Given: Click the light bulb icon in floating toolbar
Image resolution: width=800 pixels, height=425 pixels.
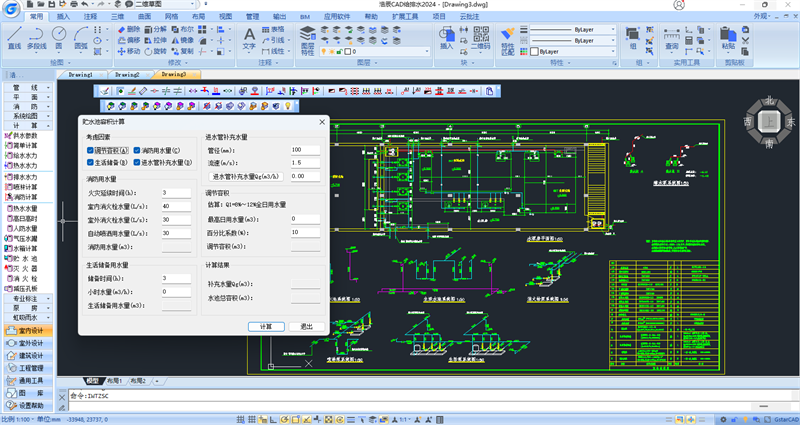Looking at the screenshot, I should tap(288, 105).
